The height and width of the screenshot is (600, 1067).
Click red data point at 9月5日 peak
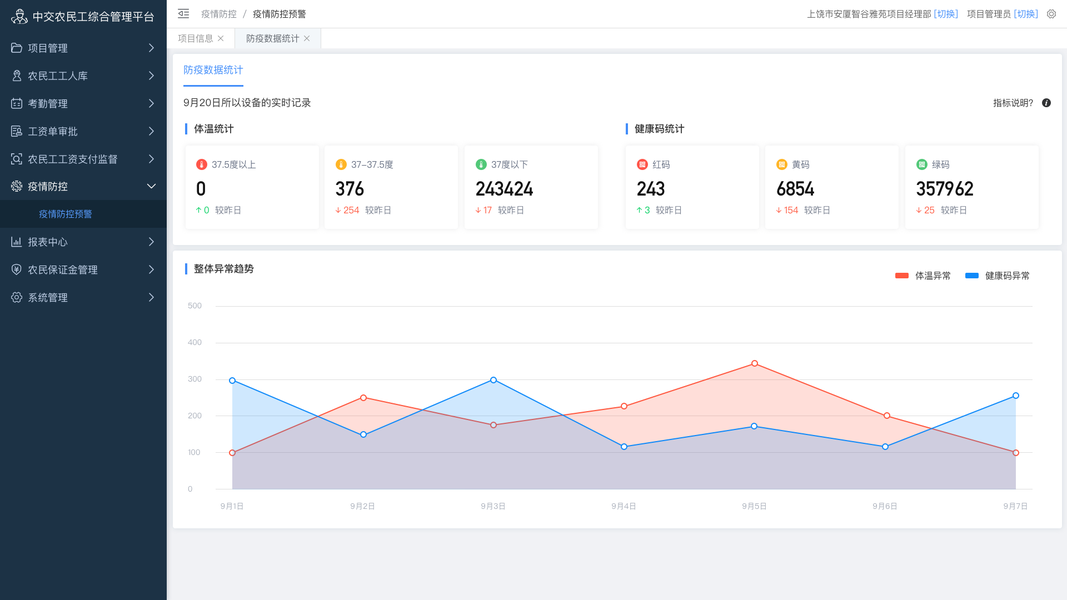click(755, 364)
